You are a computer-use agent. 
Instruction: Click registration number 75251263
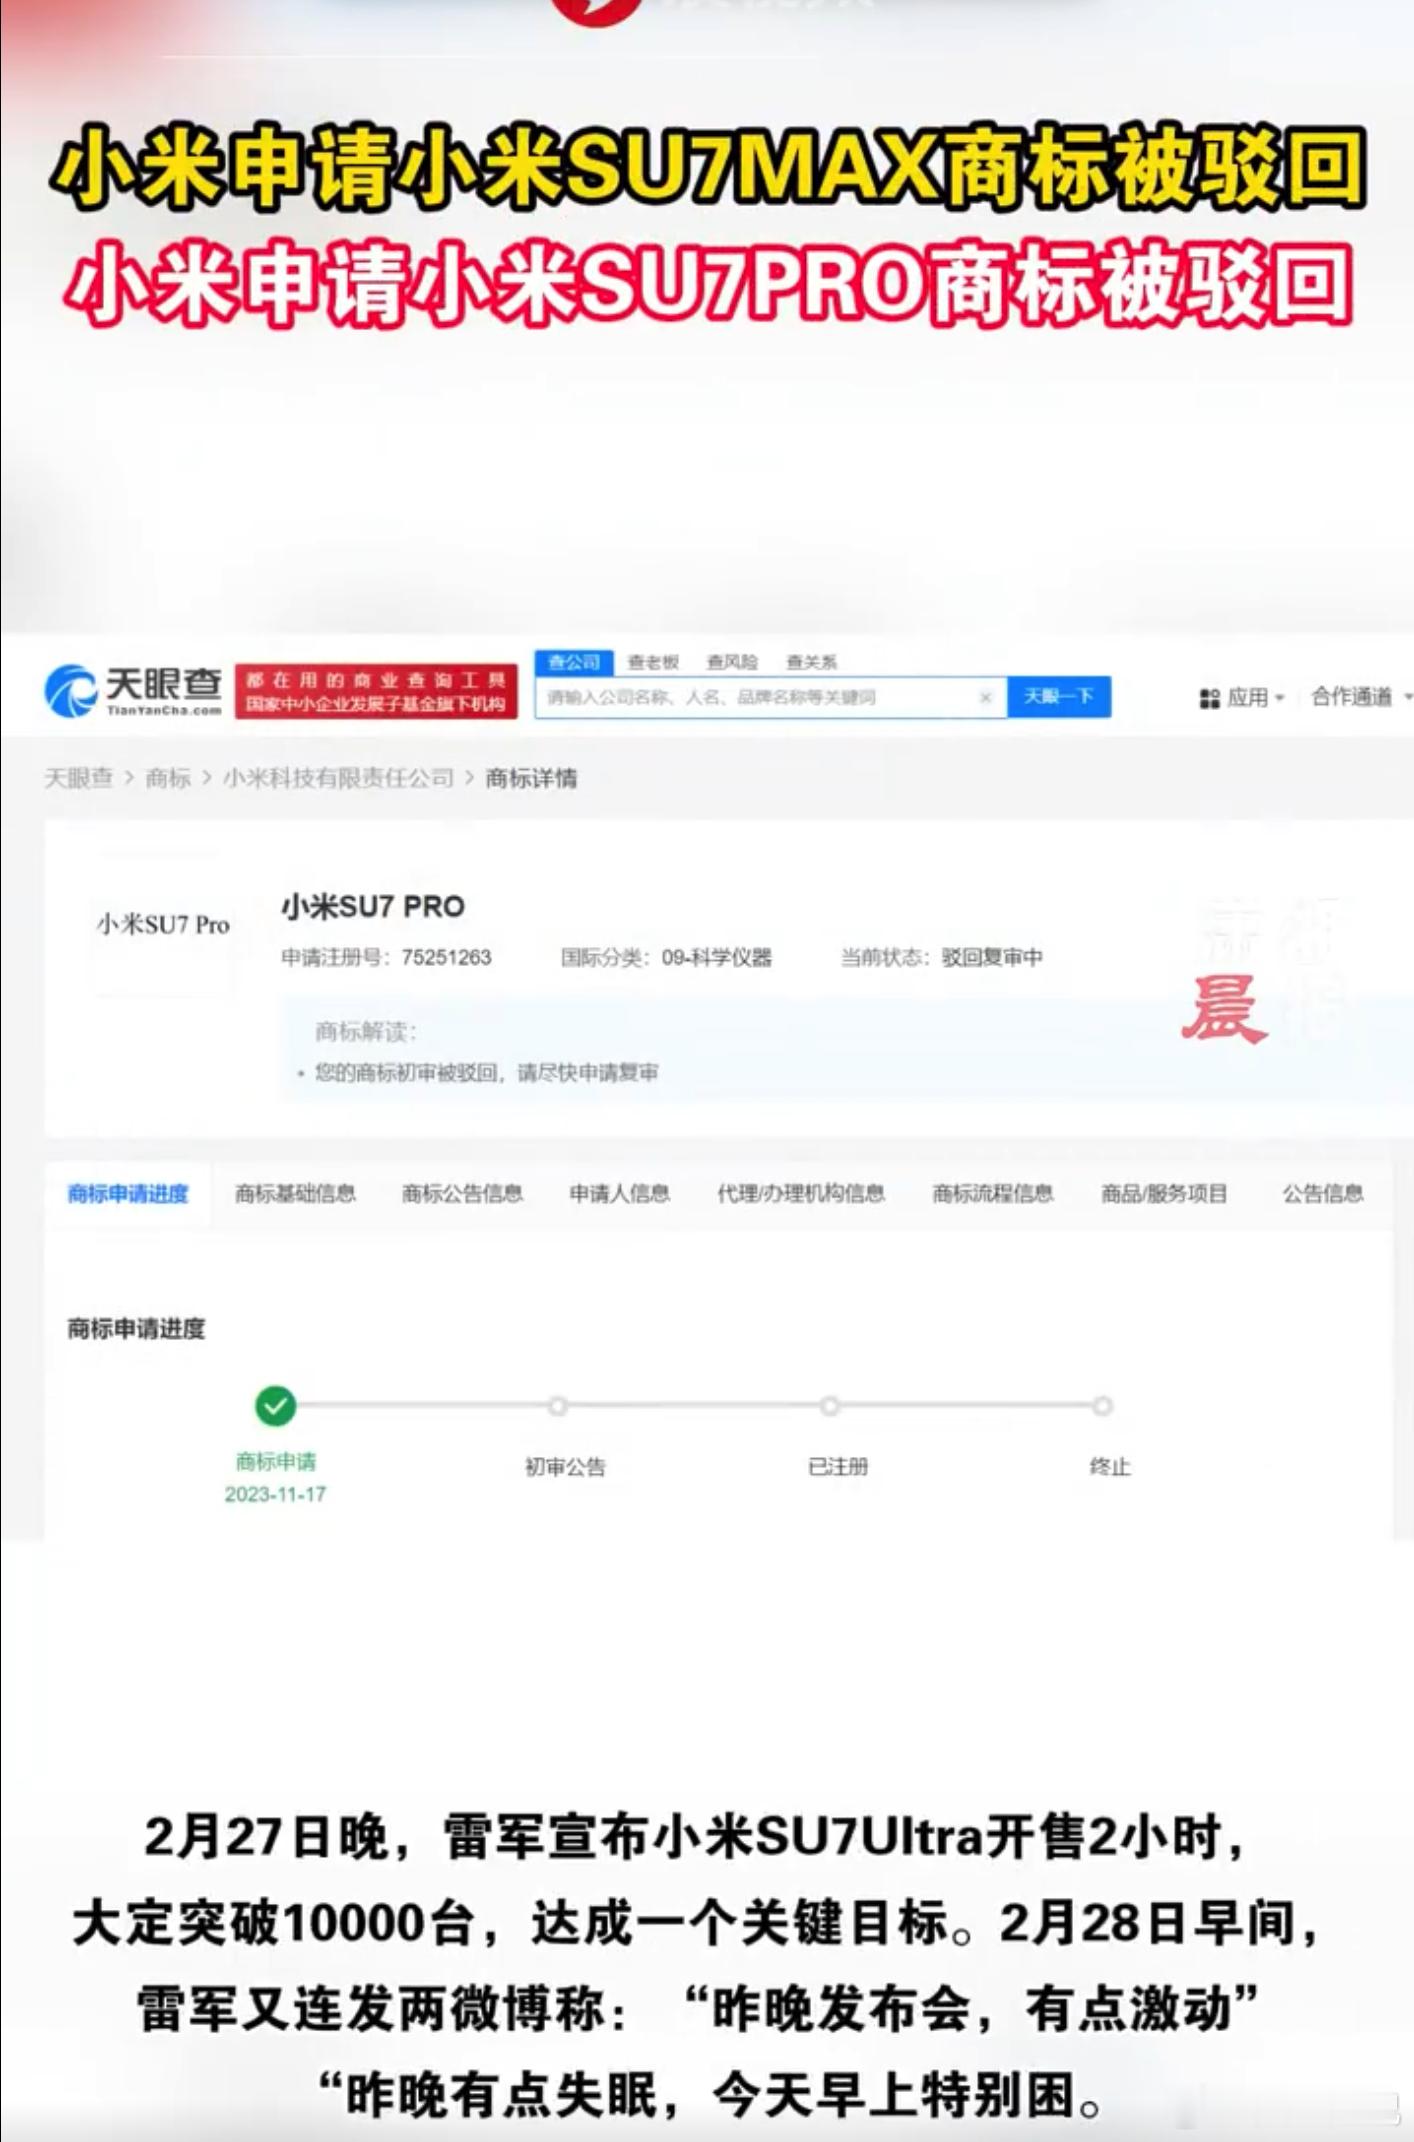(446, 957)
